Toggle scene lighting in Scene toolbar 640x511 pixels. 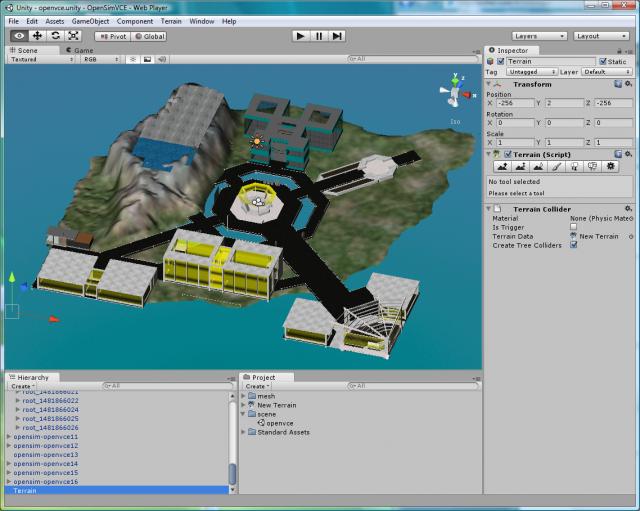pyautogui.click(x=133, y=60)
